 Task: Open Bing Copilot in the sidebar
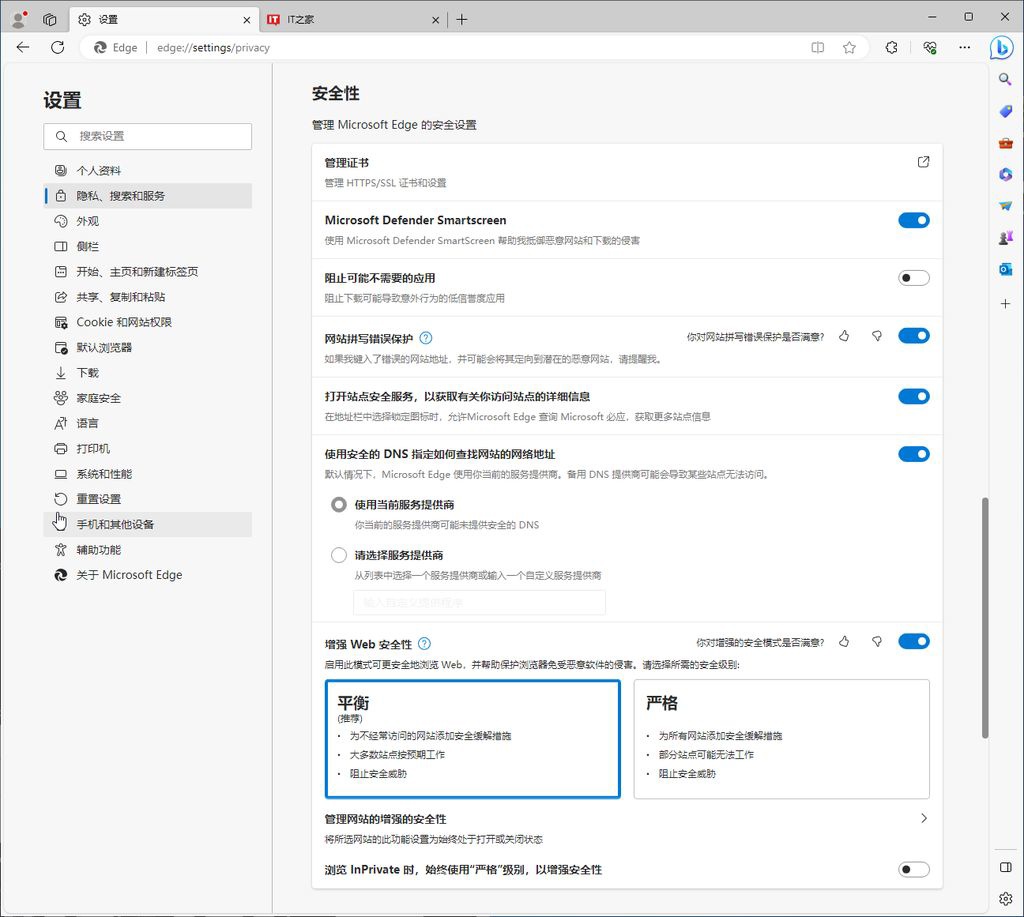point(1003,47)
